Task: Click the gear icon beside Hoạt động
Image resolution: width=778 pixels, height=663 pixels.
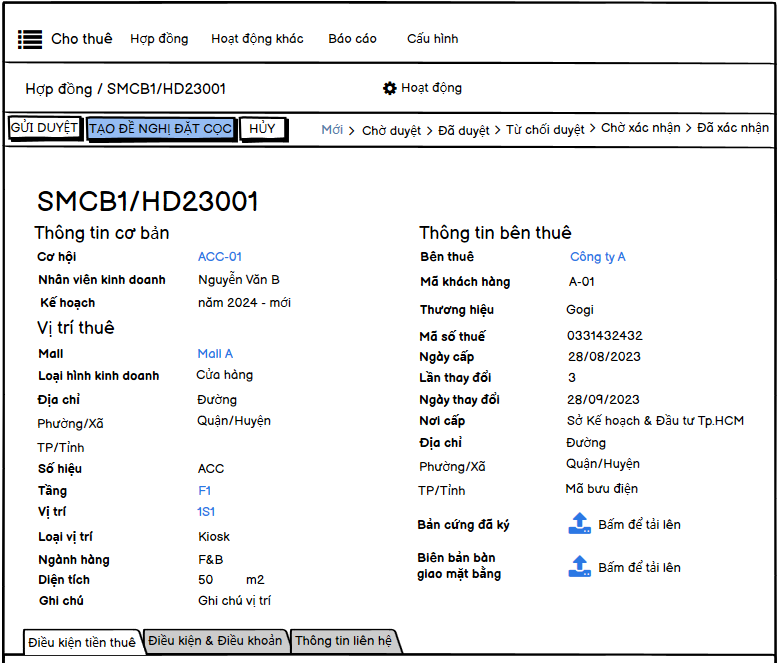Action: click(389, 88)
